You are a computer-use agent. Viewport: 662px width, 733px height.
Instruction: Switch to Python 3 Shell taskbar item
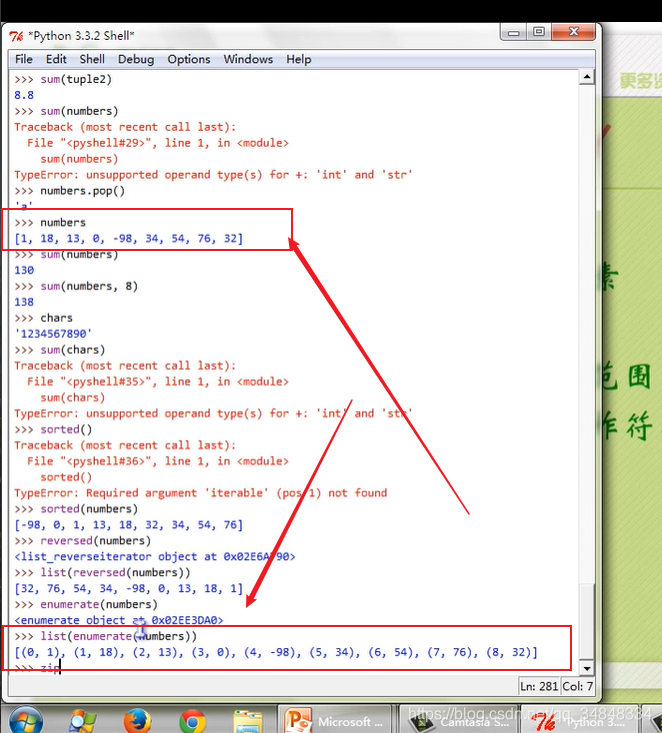click(580, 721)
